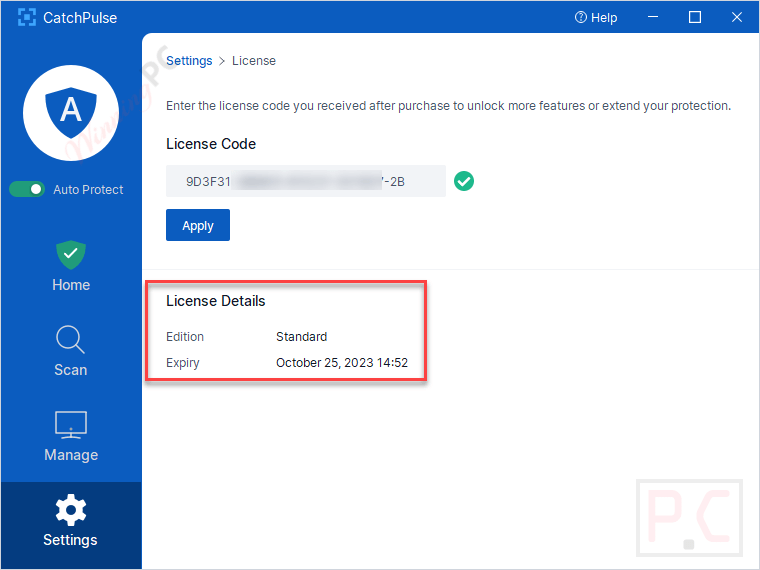Click inside the License Code input field

305,181
